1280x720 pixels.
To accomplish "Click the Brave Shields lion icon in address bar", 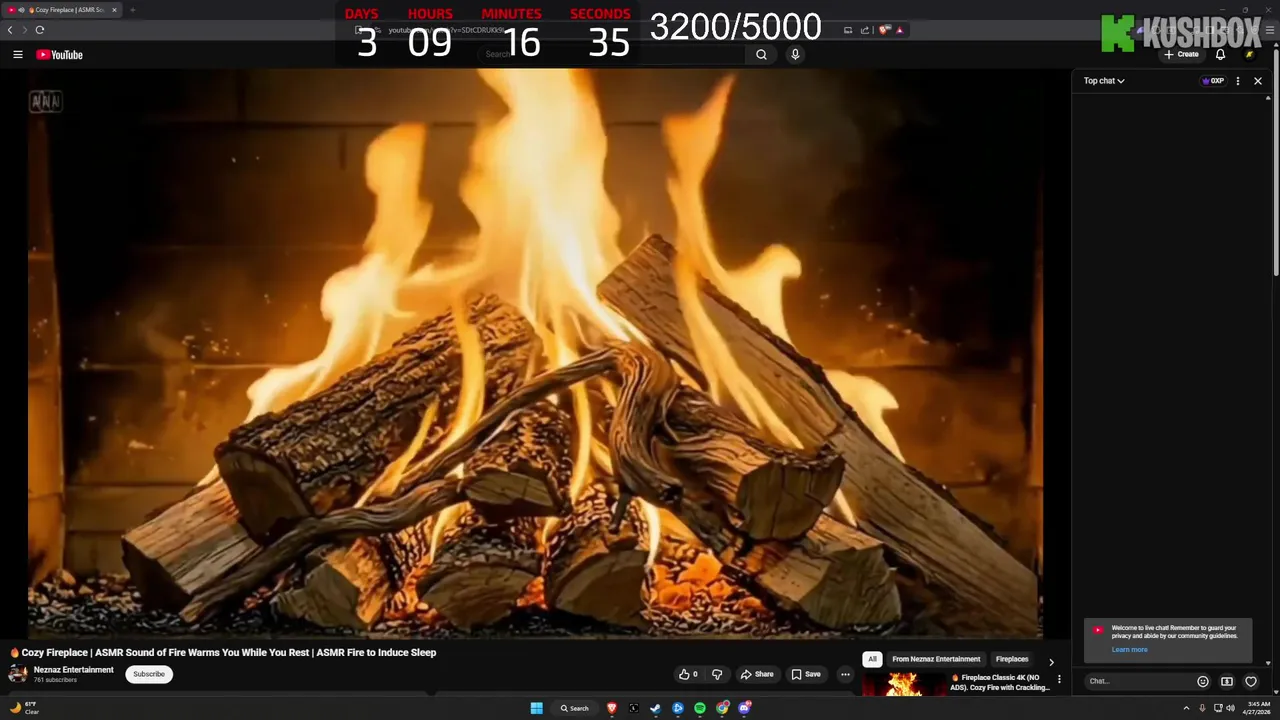I will (884, 30).
